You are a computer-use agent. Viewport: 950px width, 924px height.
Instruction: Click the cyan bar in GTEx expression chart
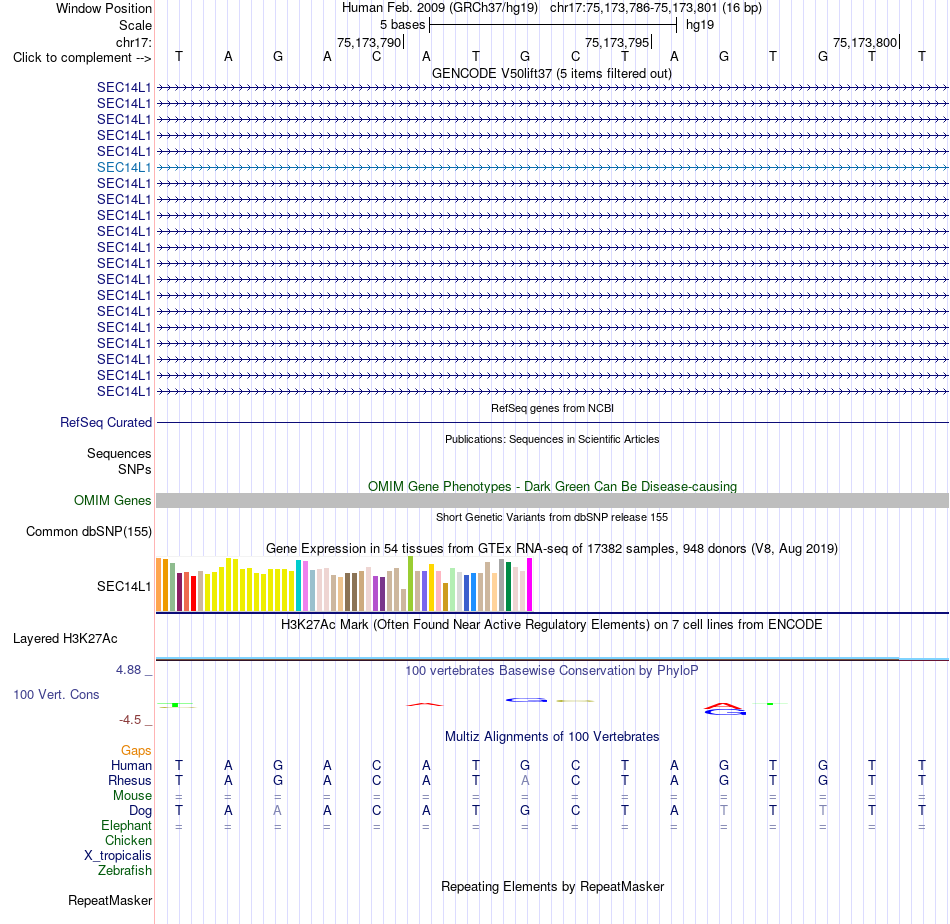298,585
